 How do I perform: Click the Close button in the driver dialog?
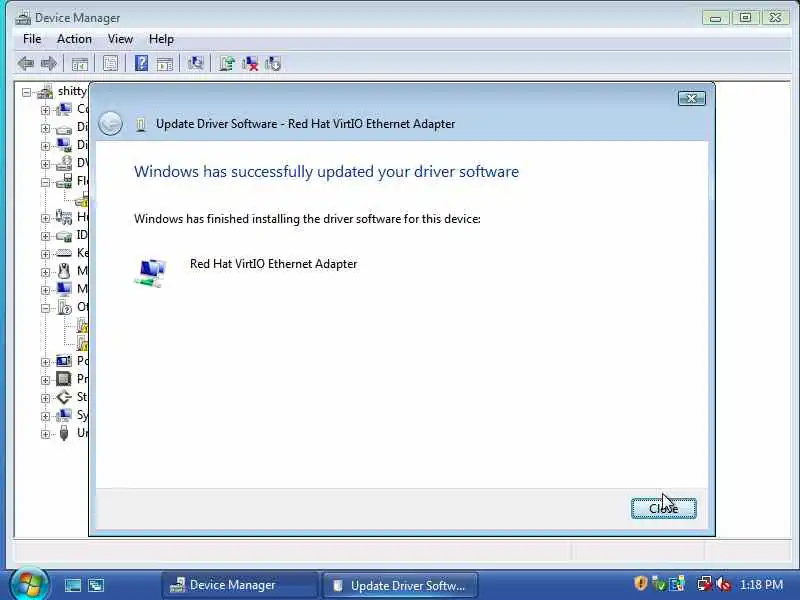pyautogui.click(x=663, y=508)
